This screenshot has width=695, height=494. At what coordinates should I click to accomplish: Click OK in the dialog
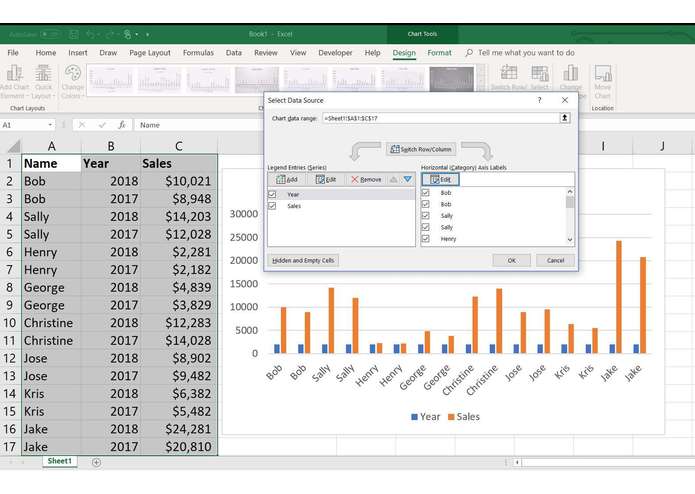pos(511,261)
